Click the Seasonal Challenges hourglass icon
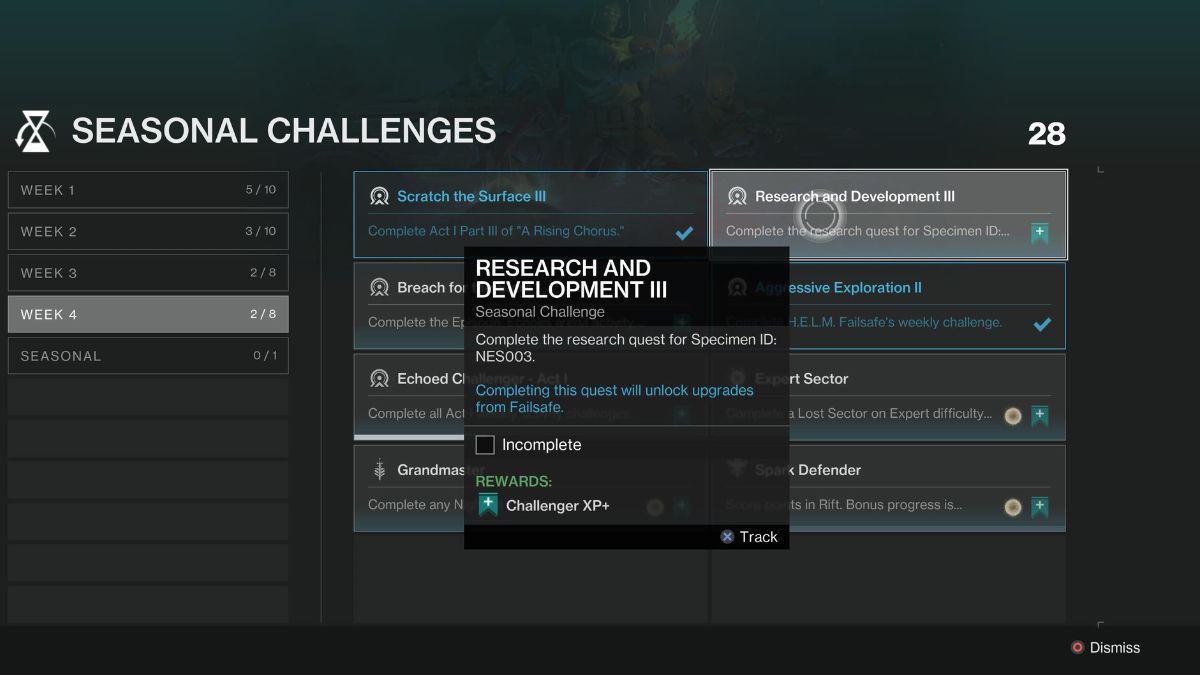Viewport: 1200px width, 675px height. coord(33,130)
